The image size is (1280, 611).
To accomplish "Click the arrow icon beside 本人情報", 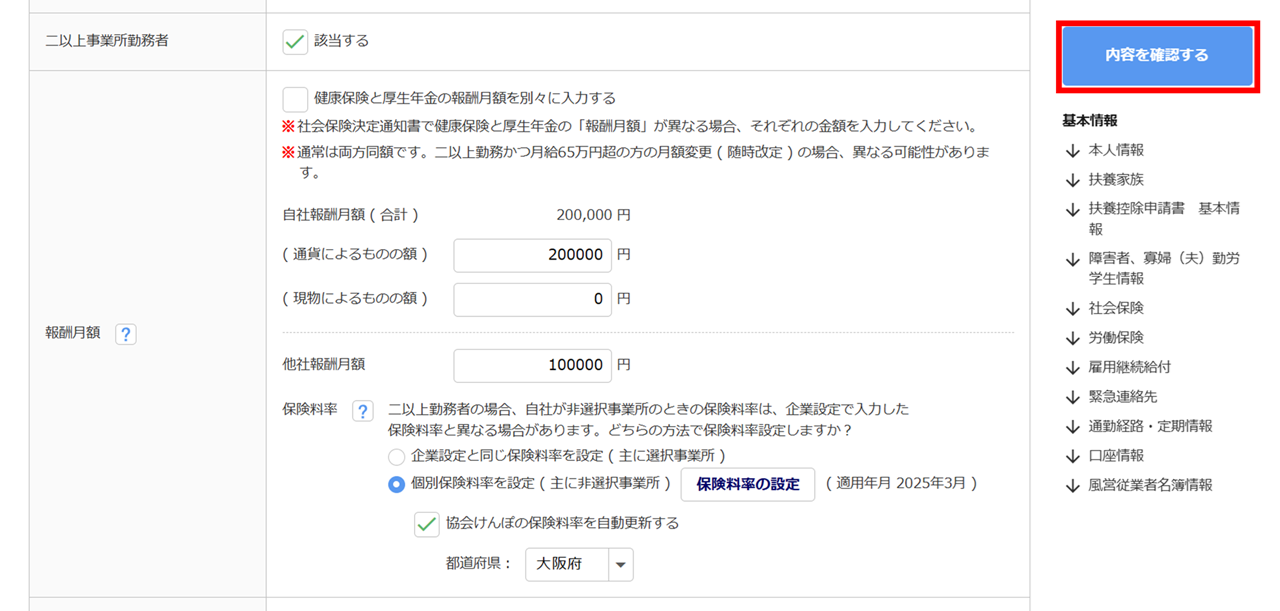I will click(1073, 150).
